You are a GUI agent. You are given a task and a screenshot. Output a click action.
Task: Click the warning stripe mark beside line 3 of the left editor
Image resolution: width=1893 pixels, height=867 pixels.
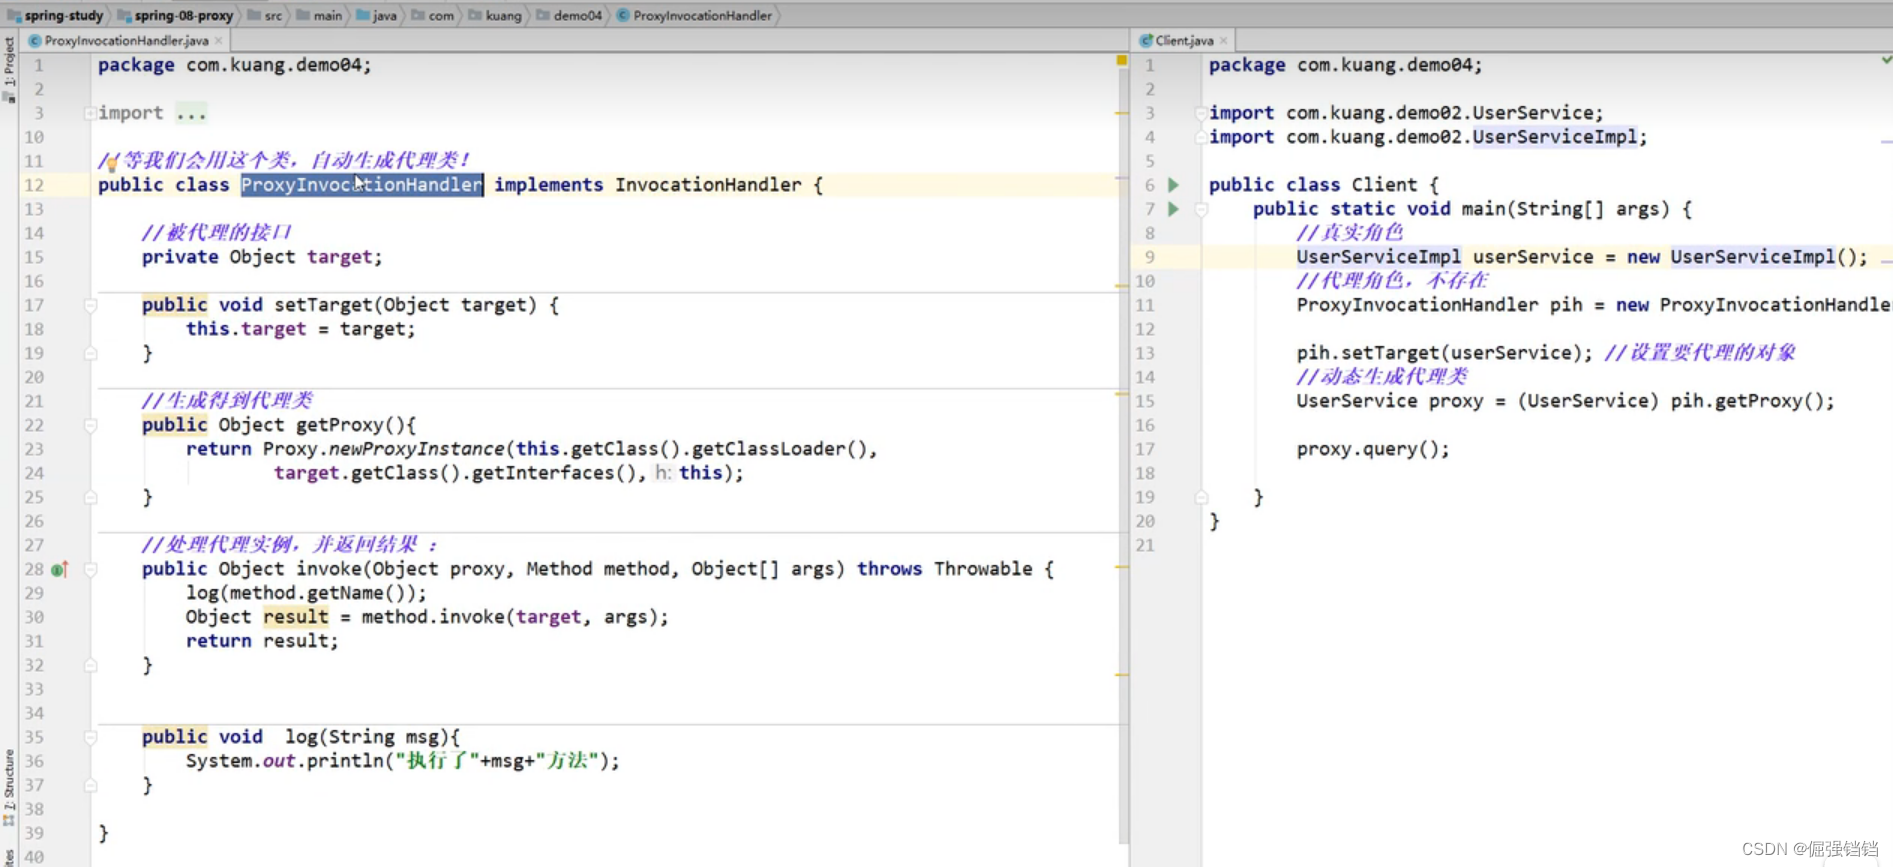pos(1121,114)
